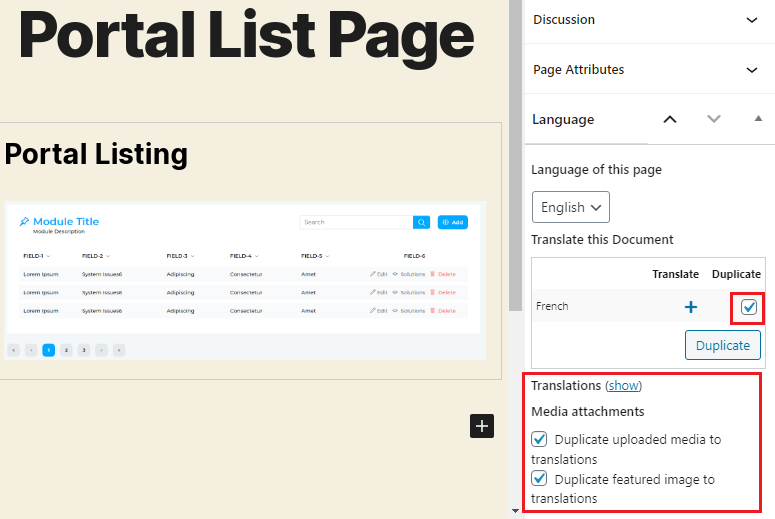The height and width of the screenshot is (519, 775).
Task: Click the plus icon to translate to French
Action: pyautogui.click(x=690, y=307)
